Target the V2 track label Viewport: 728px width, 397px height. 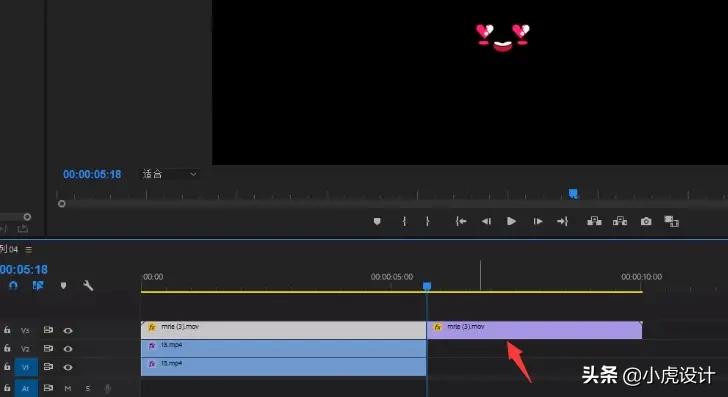click(26, 349)
